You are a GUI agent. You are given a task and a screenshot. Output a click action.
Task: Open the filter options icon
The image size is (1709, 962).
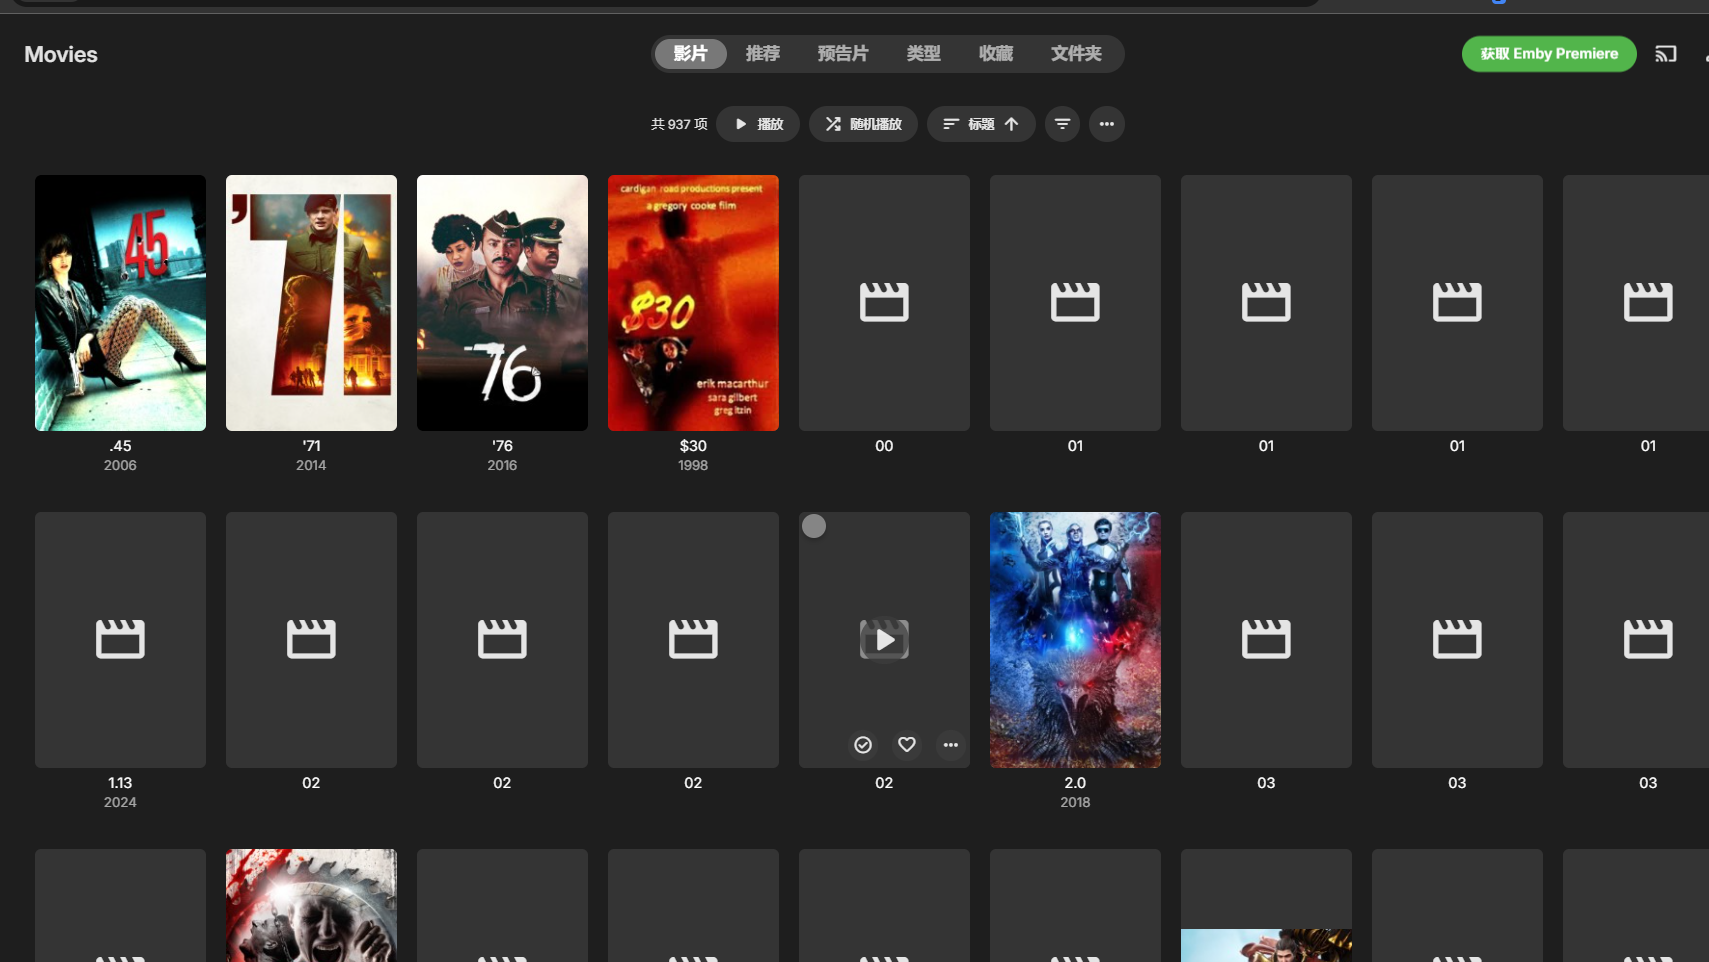click(1062, 124)
